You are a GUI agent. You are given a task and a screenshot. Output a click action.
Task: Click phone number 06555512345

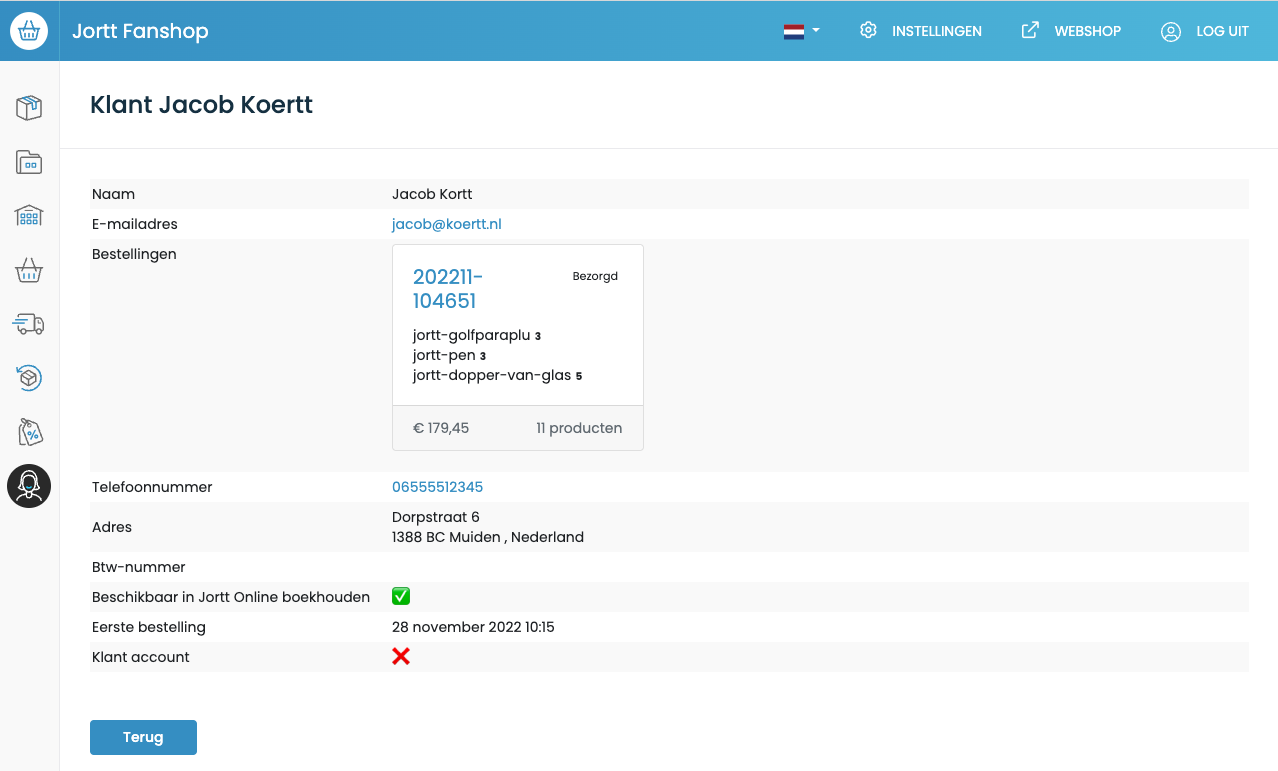[x=437, y=487]
